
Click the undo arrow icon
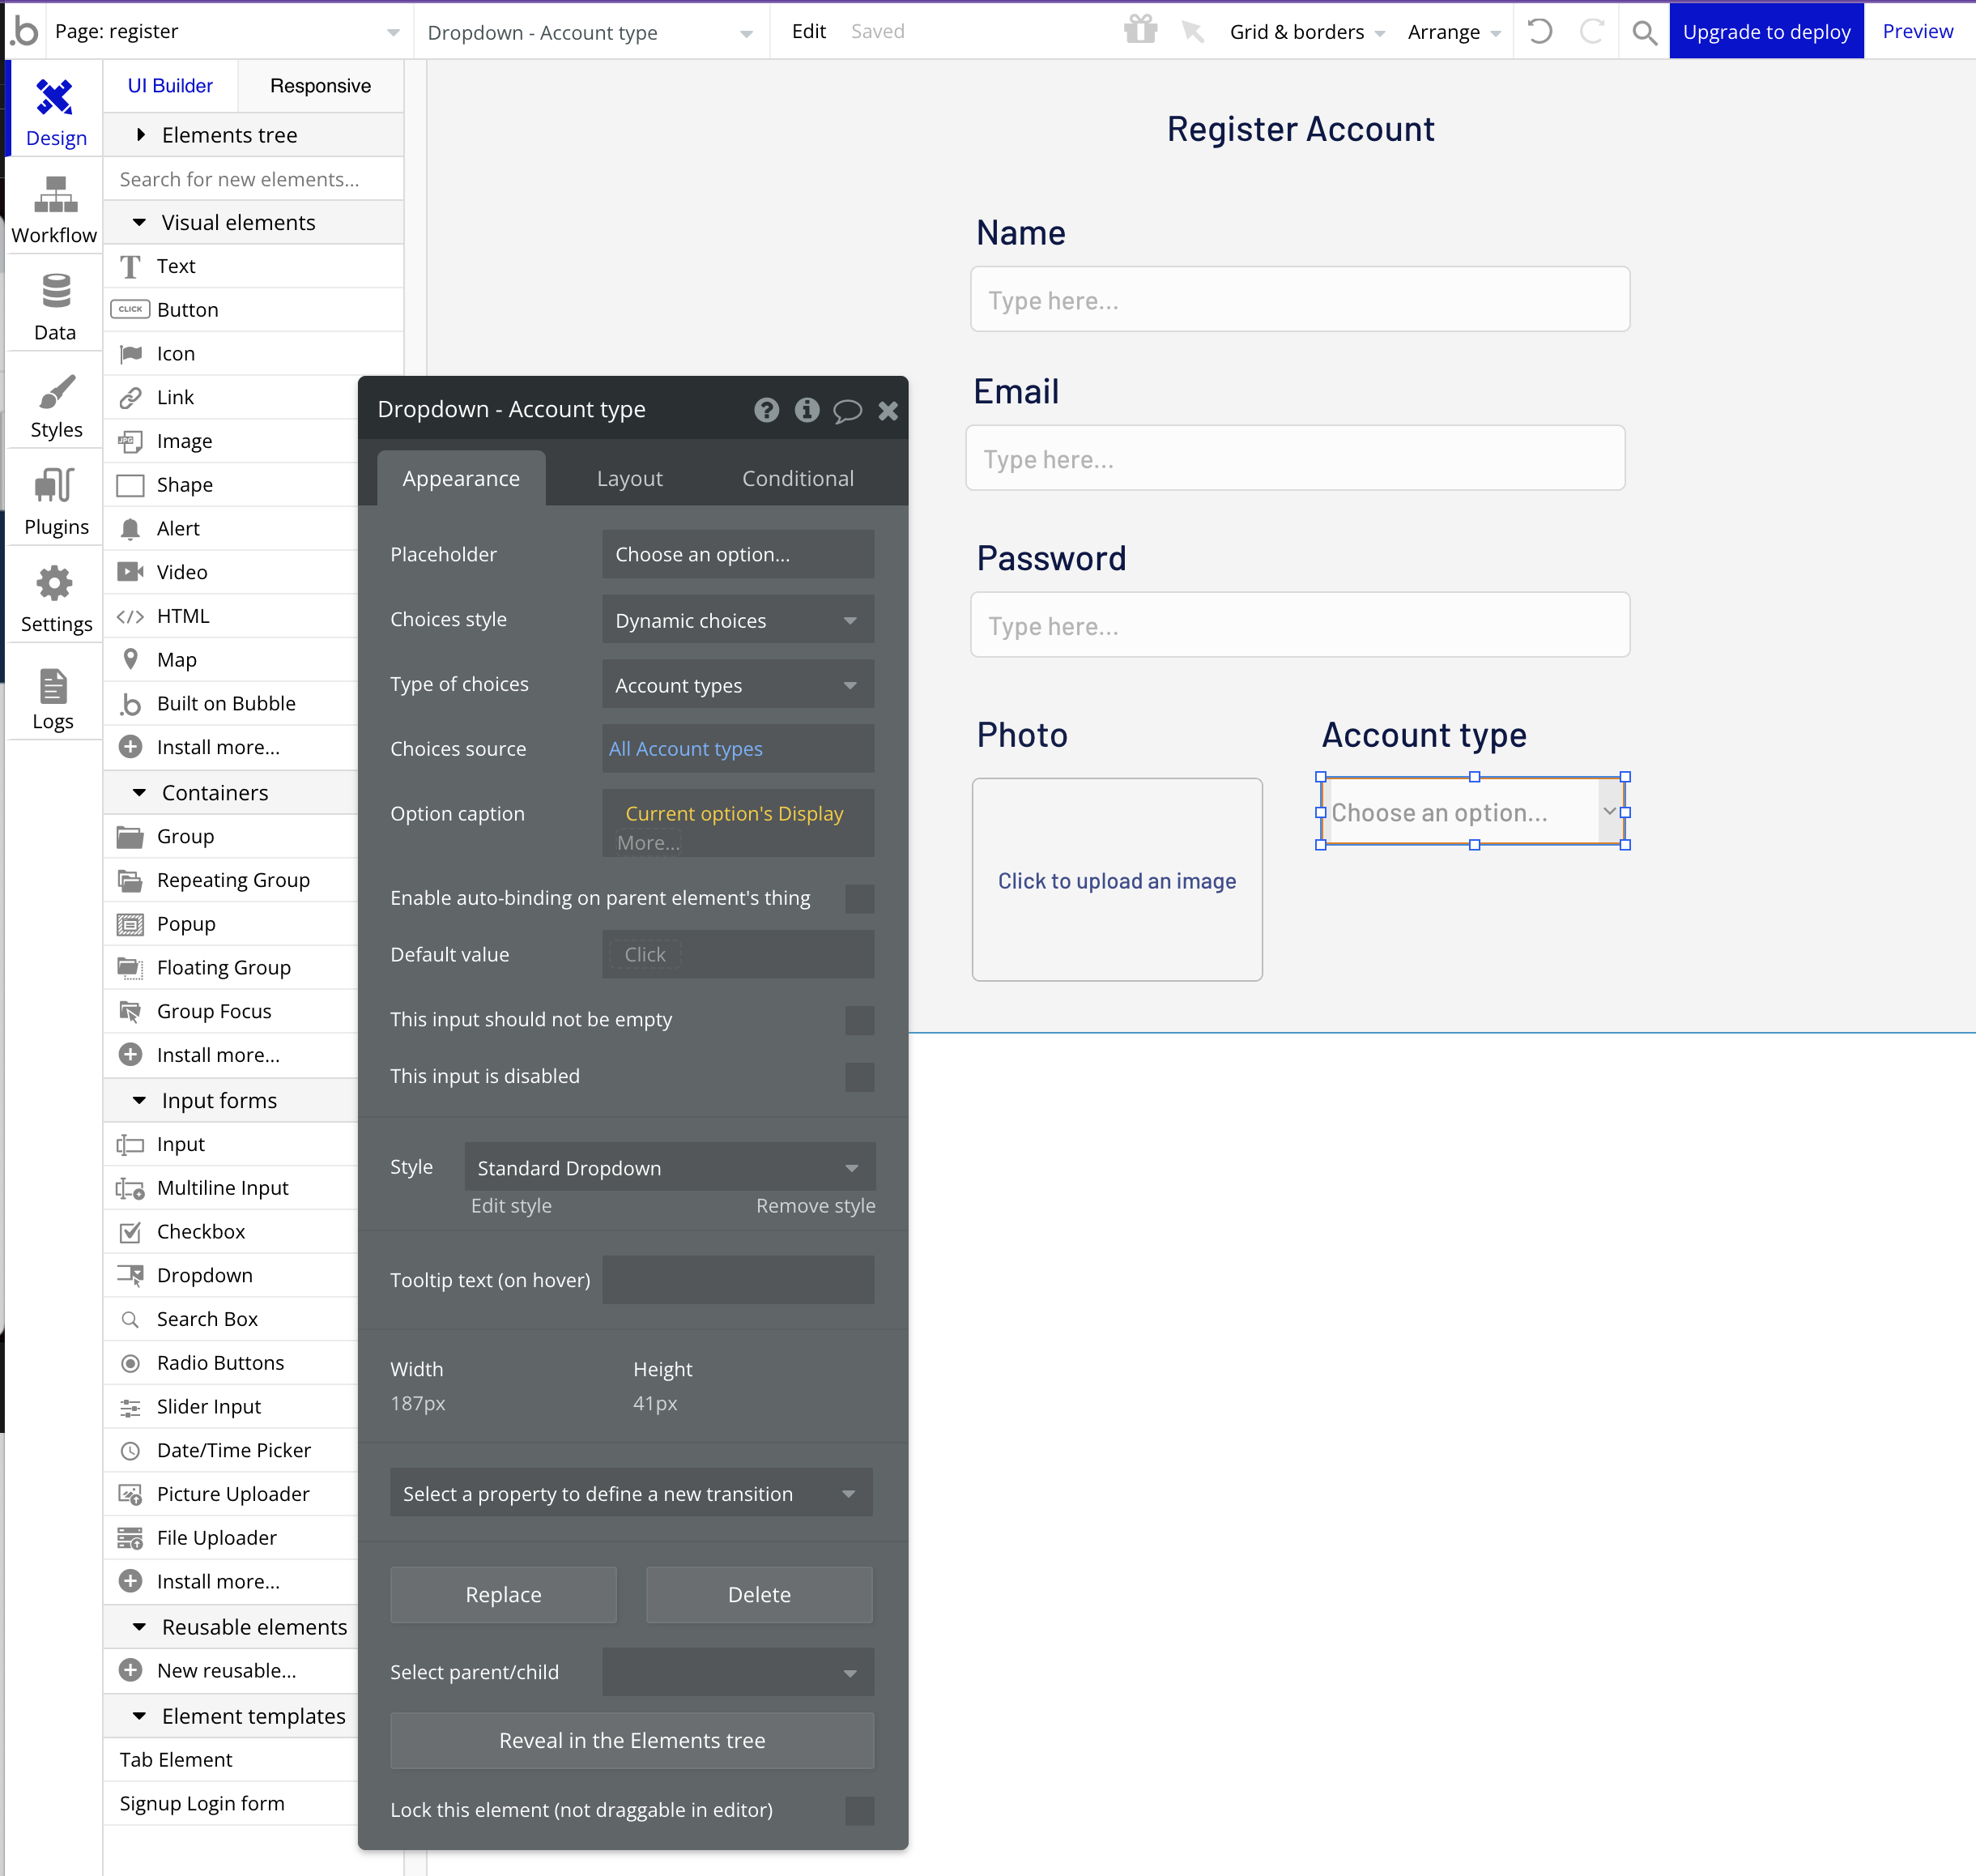1540,31
